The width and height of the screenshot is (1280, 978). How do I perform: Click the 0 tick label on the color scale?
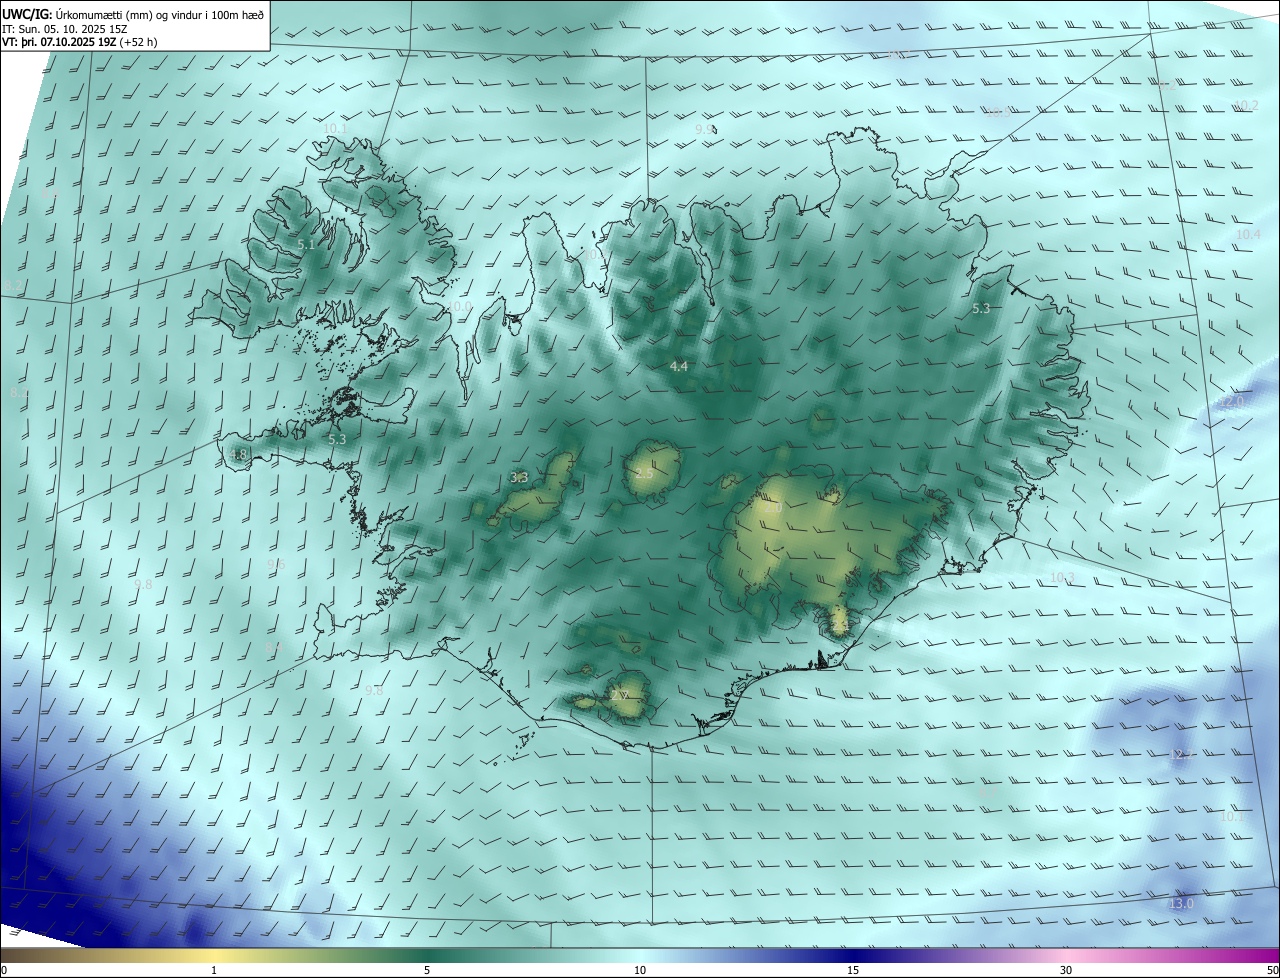coord(3,970)
